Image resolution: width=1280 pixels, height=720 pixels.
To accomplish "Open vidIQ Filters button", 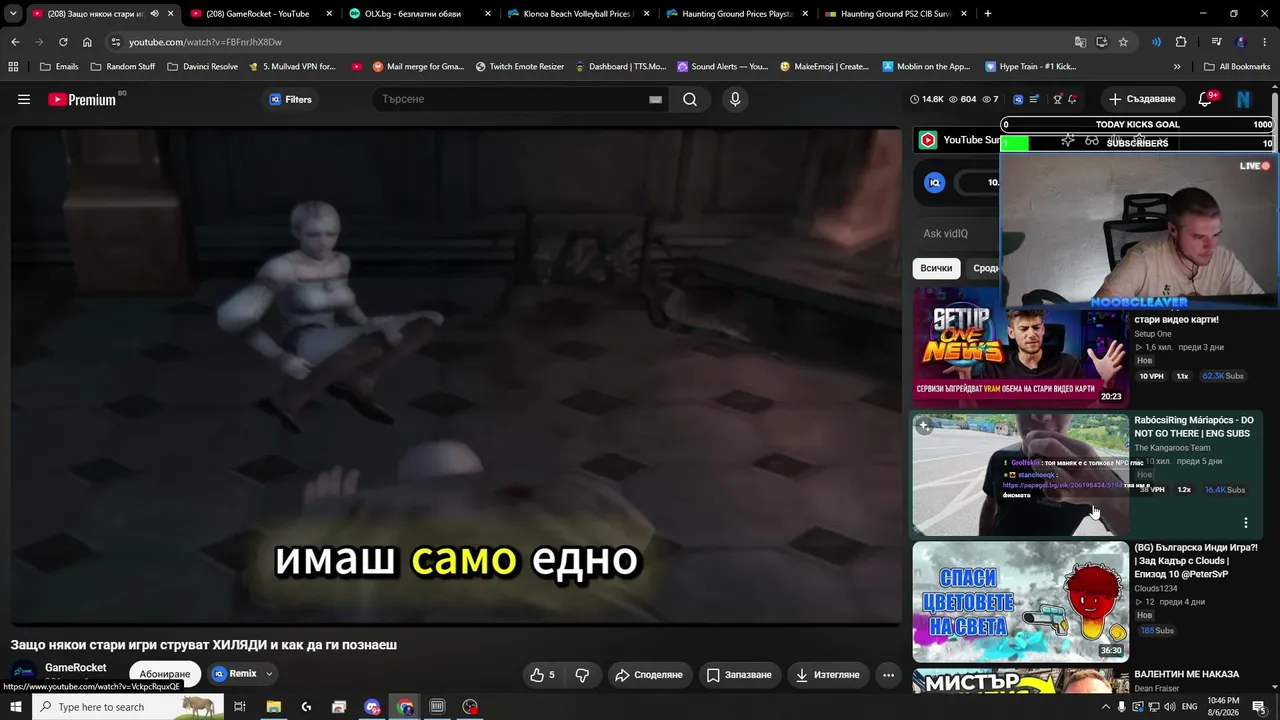I will [290, 99].
